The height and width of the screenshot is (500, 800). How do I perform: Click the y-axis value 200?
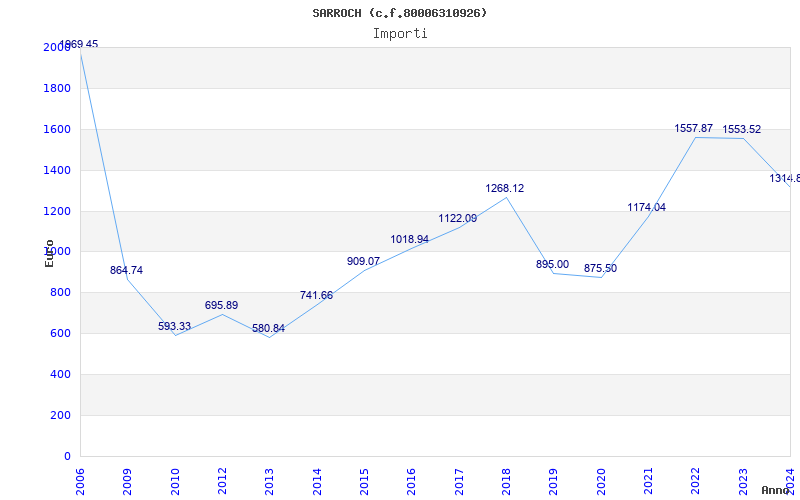coord(60,415)
